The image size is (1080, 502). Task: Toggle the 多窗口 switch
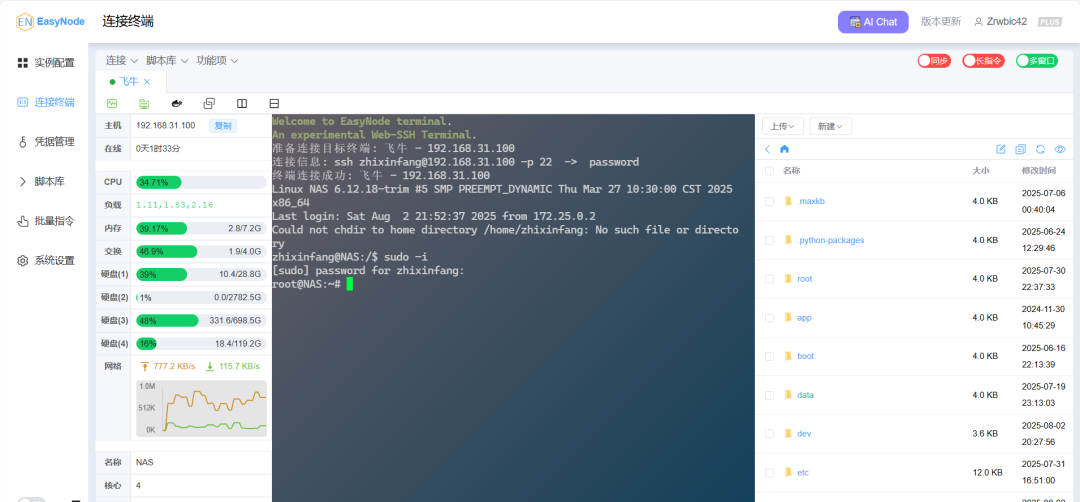[x=1037, y=61]
